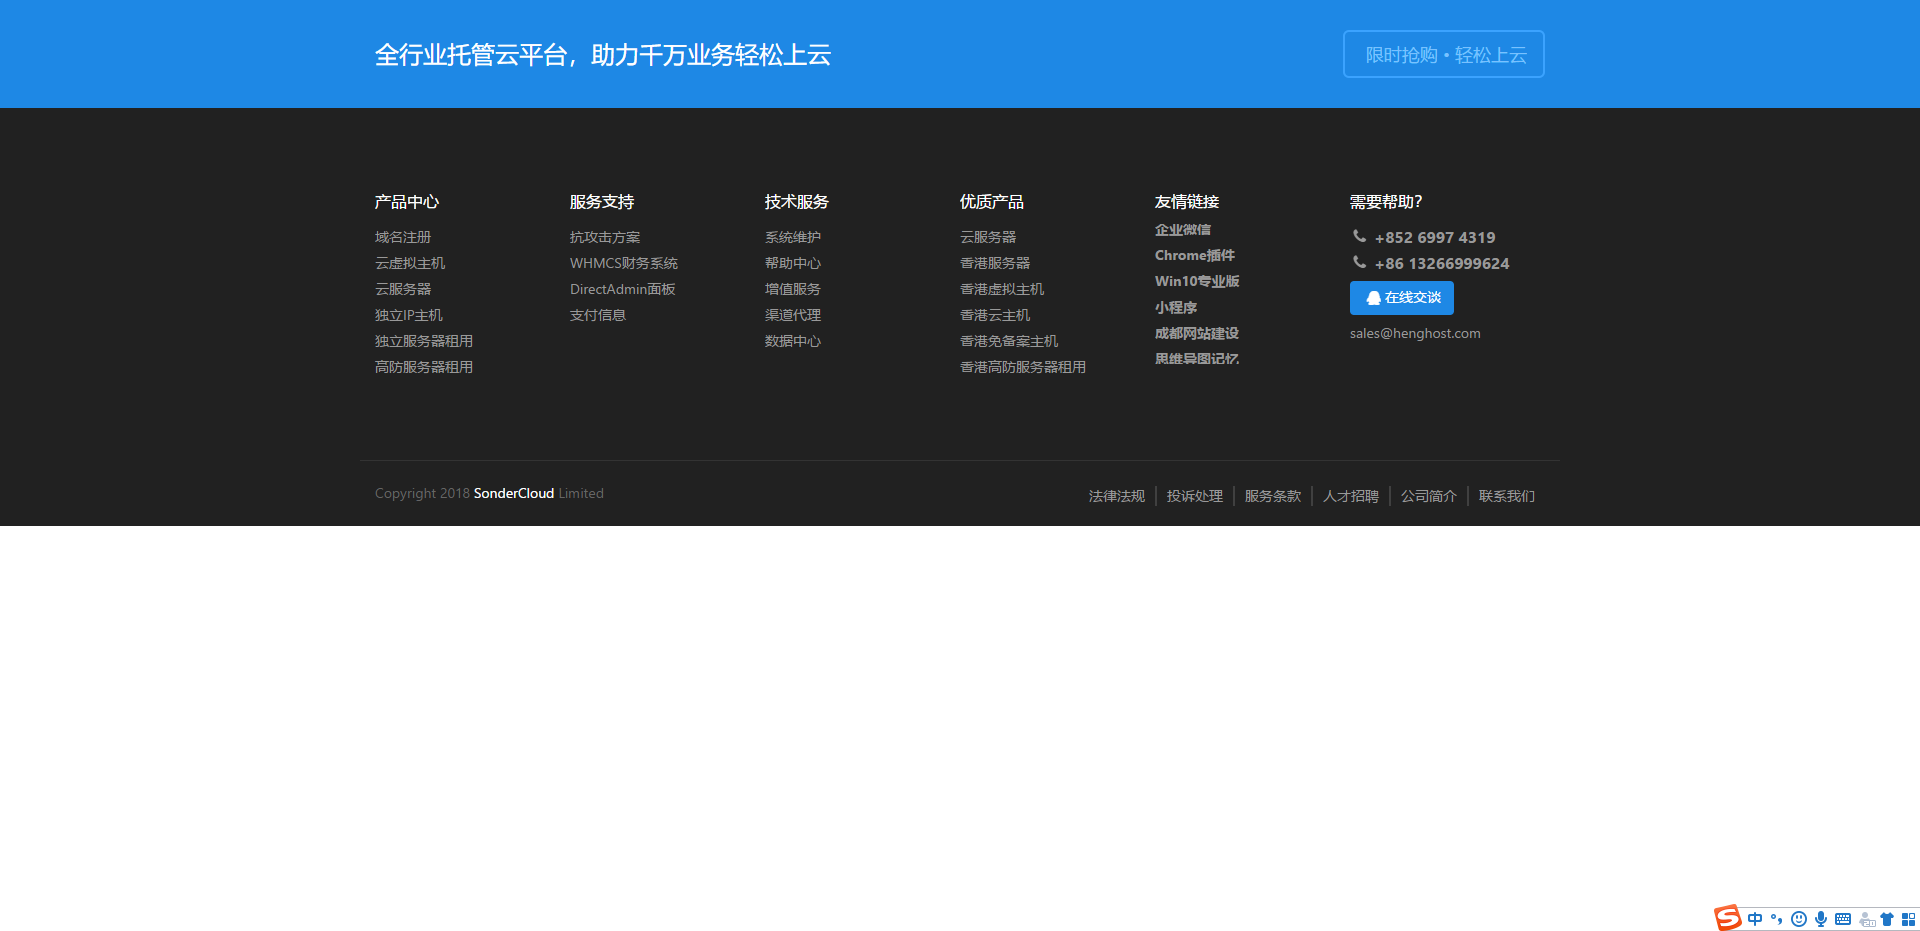Open 人才招聘 footer link
Screen dimensions: 1920x931
pos(1351,496)
